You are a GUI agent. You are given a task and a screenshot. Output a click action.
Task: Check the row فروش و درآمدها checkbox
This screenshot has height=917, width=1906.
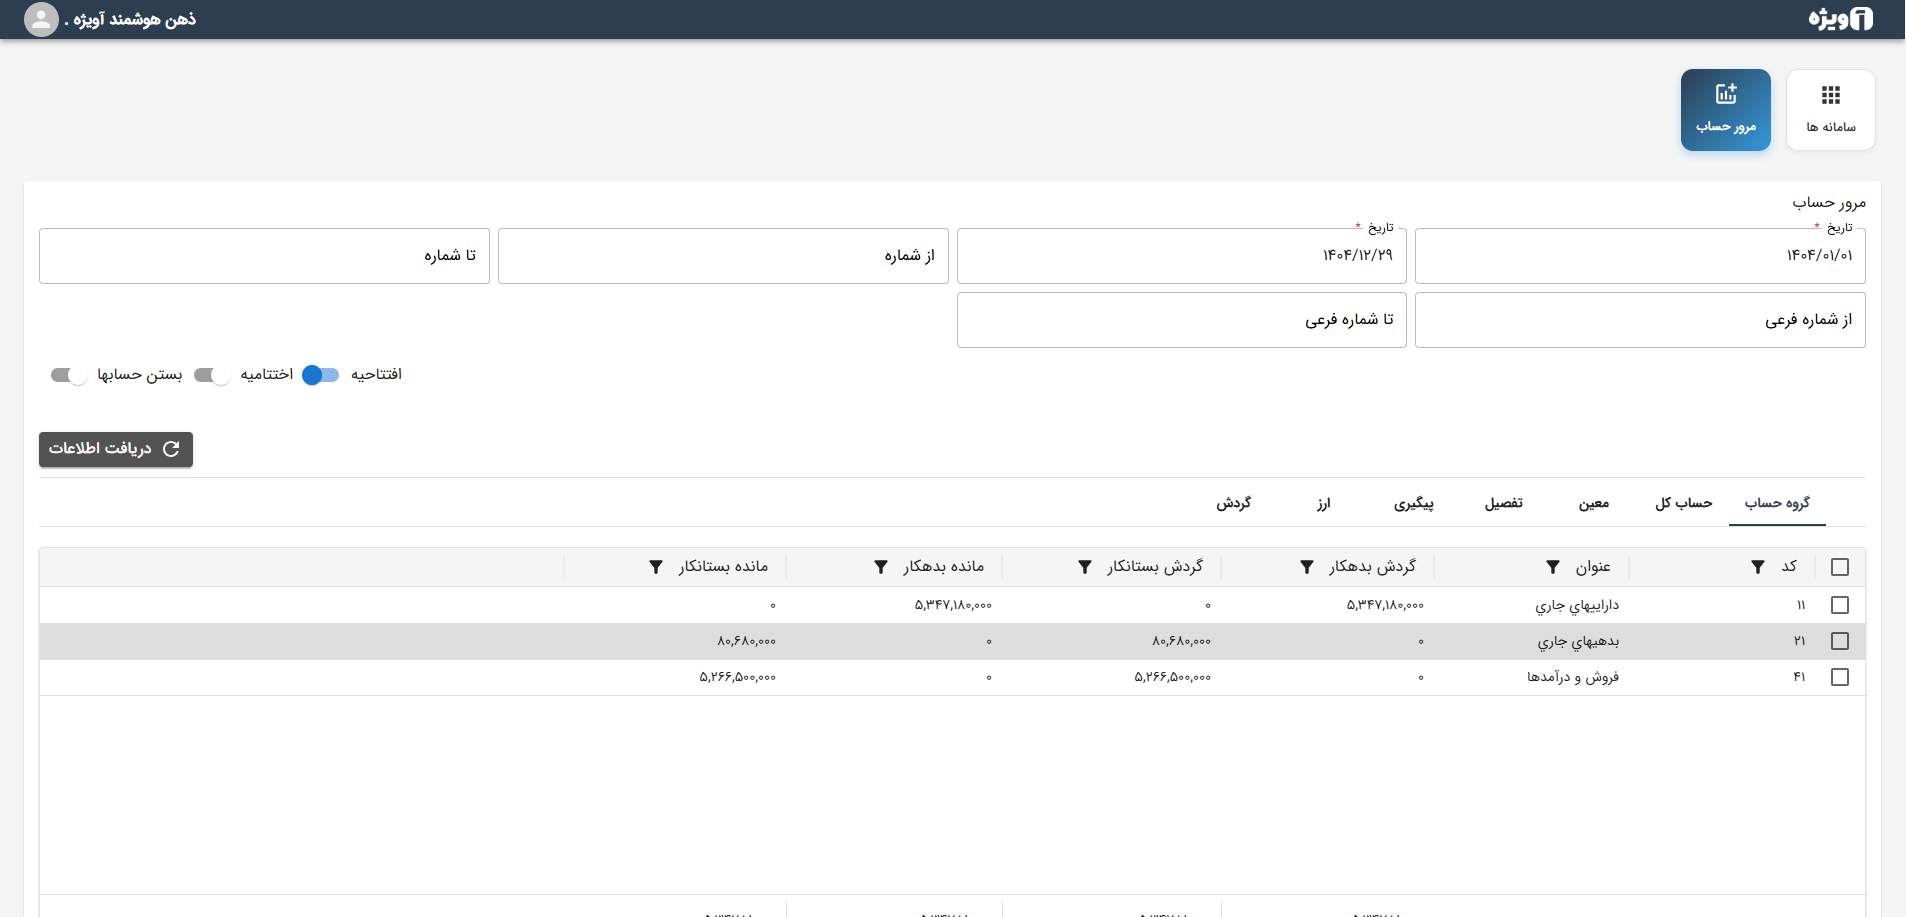click(x=1839, y=677)
